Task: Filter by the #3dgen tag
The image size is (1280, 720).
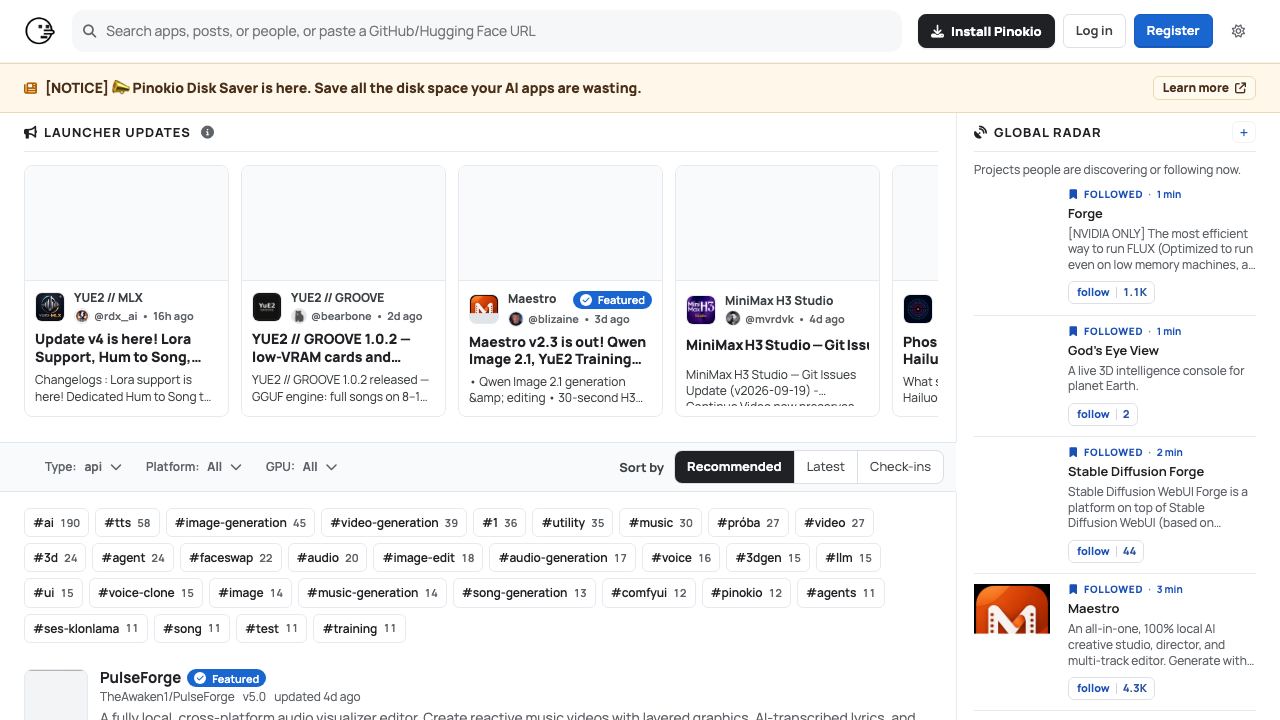Action: (x=768, y=558)
